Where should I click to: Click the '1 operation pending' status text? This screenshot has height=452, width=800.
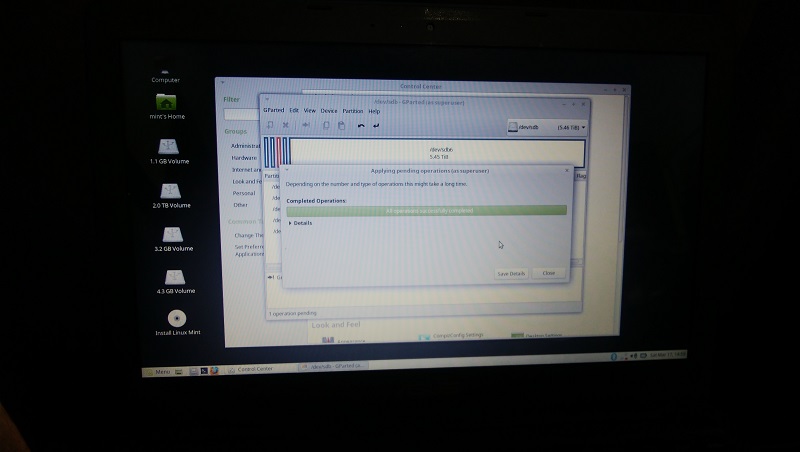293,313
